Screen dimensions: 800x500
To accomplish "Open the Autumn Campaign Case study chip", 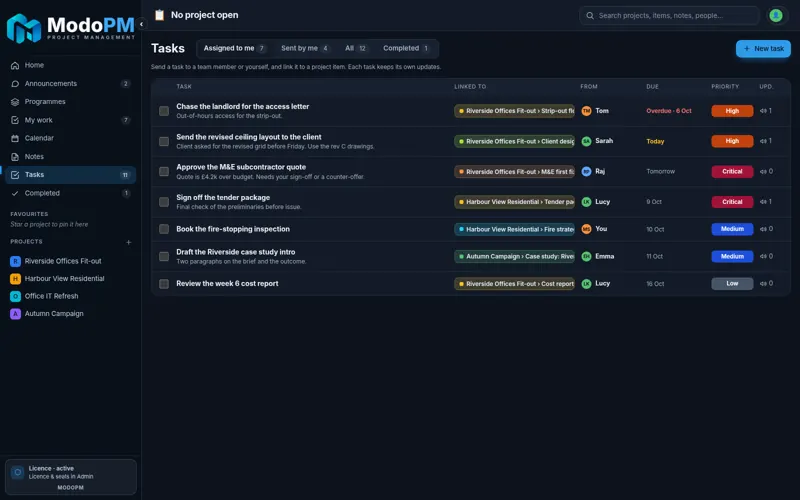I will point(514,257).
